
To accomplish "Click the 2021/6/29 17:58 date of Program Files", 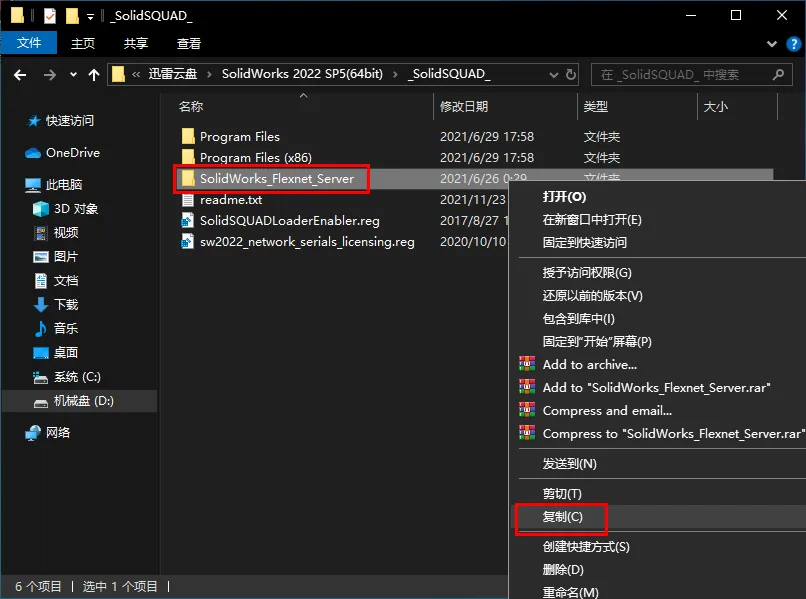I will pyautogui.click(x=487, y=136).
